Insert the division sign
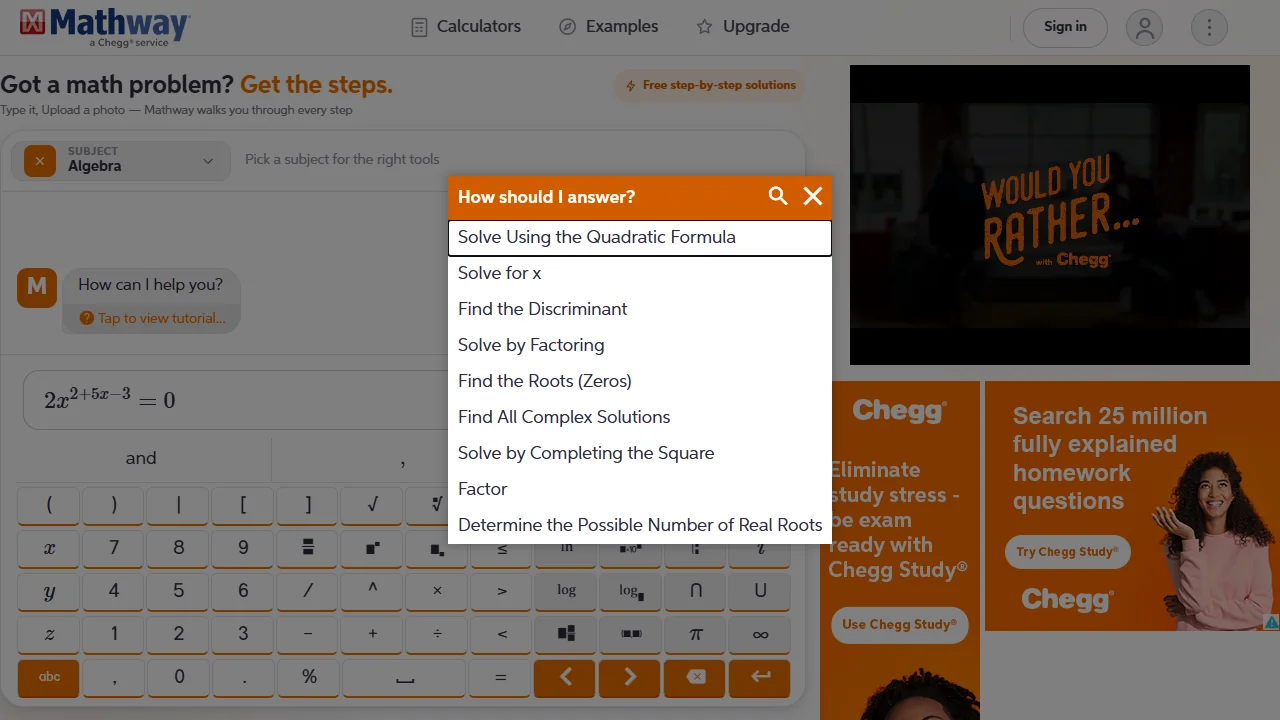1280x720 pixels. [x=437, y=634]
